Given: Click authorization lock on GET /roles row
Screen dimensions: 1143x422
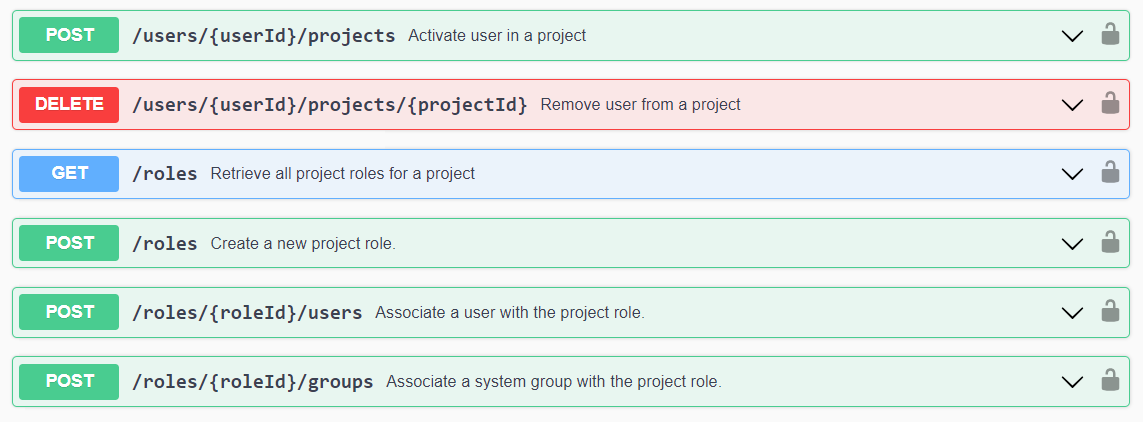Looking at the screenshot, I should coord(1109,173).
